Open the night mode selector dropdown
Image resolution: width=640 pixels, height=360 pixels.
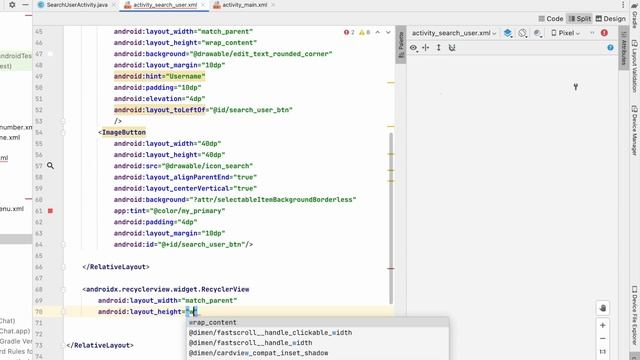(x=538, y=33)
